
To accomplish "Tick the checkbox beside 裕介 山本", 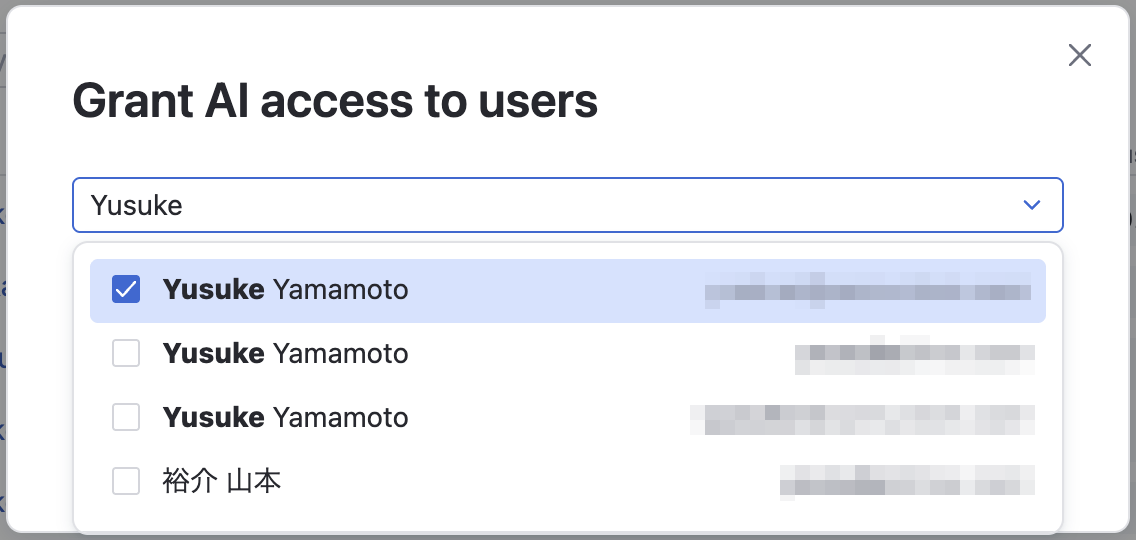I will [126, 481].
